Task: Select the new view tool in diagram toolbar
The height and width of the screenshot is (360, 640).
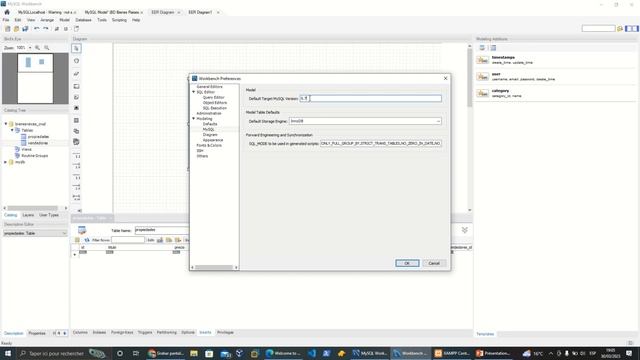Action: [x=76, y=131]
